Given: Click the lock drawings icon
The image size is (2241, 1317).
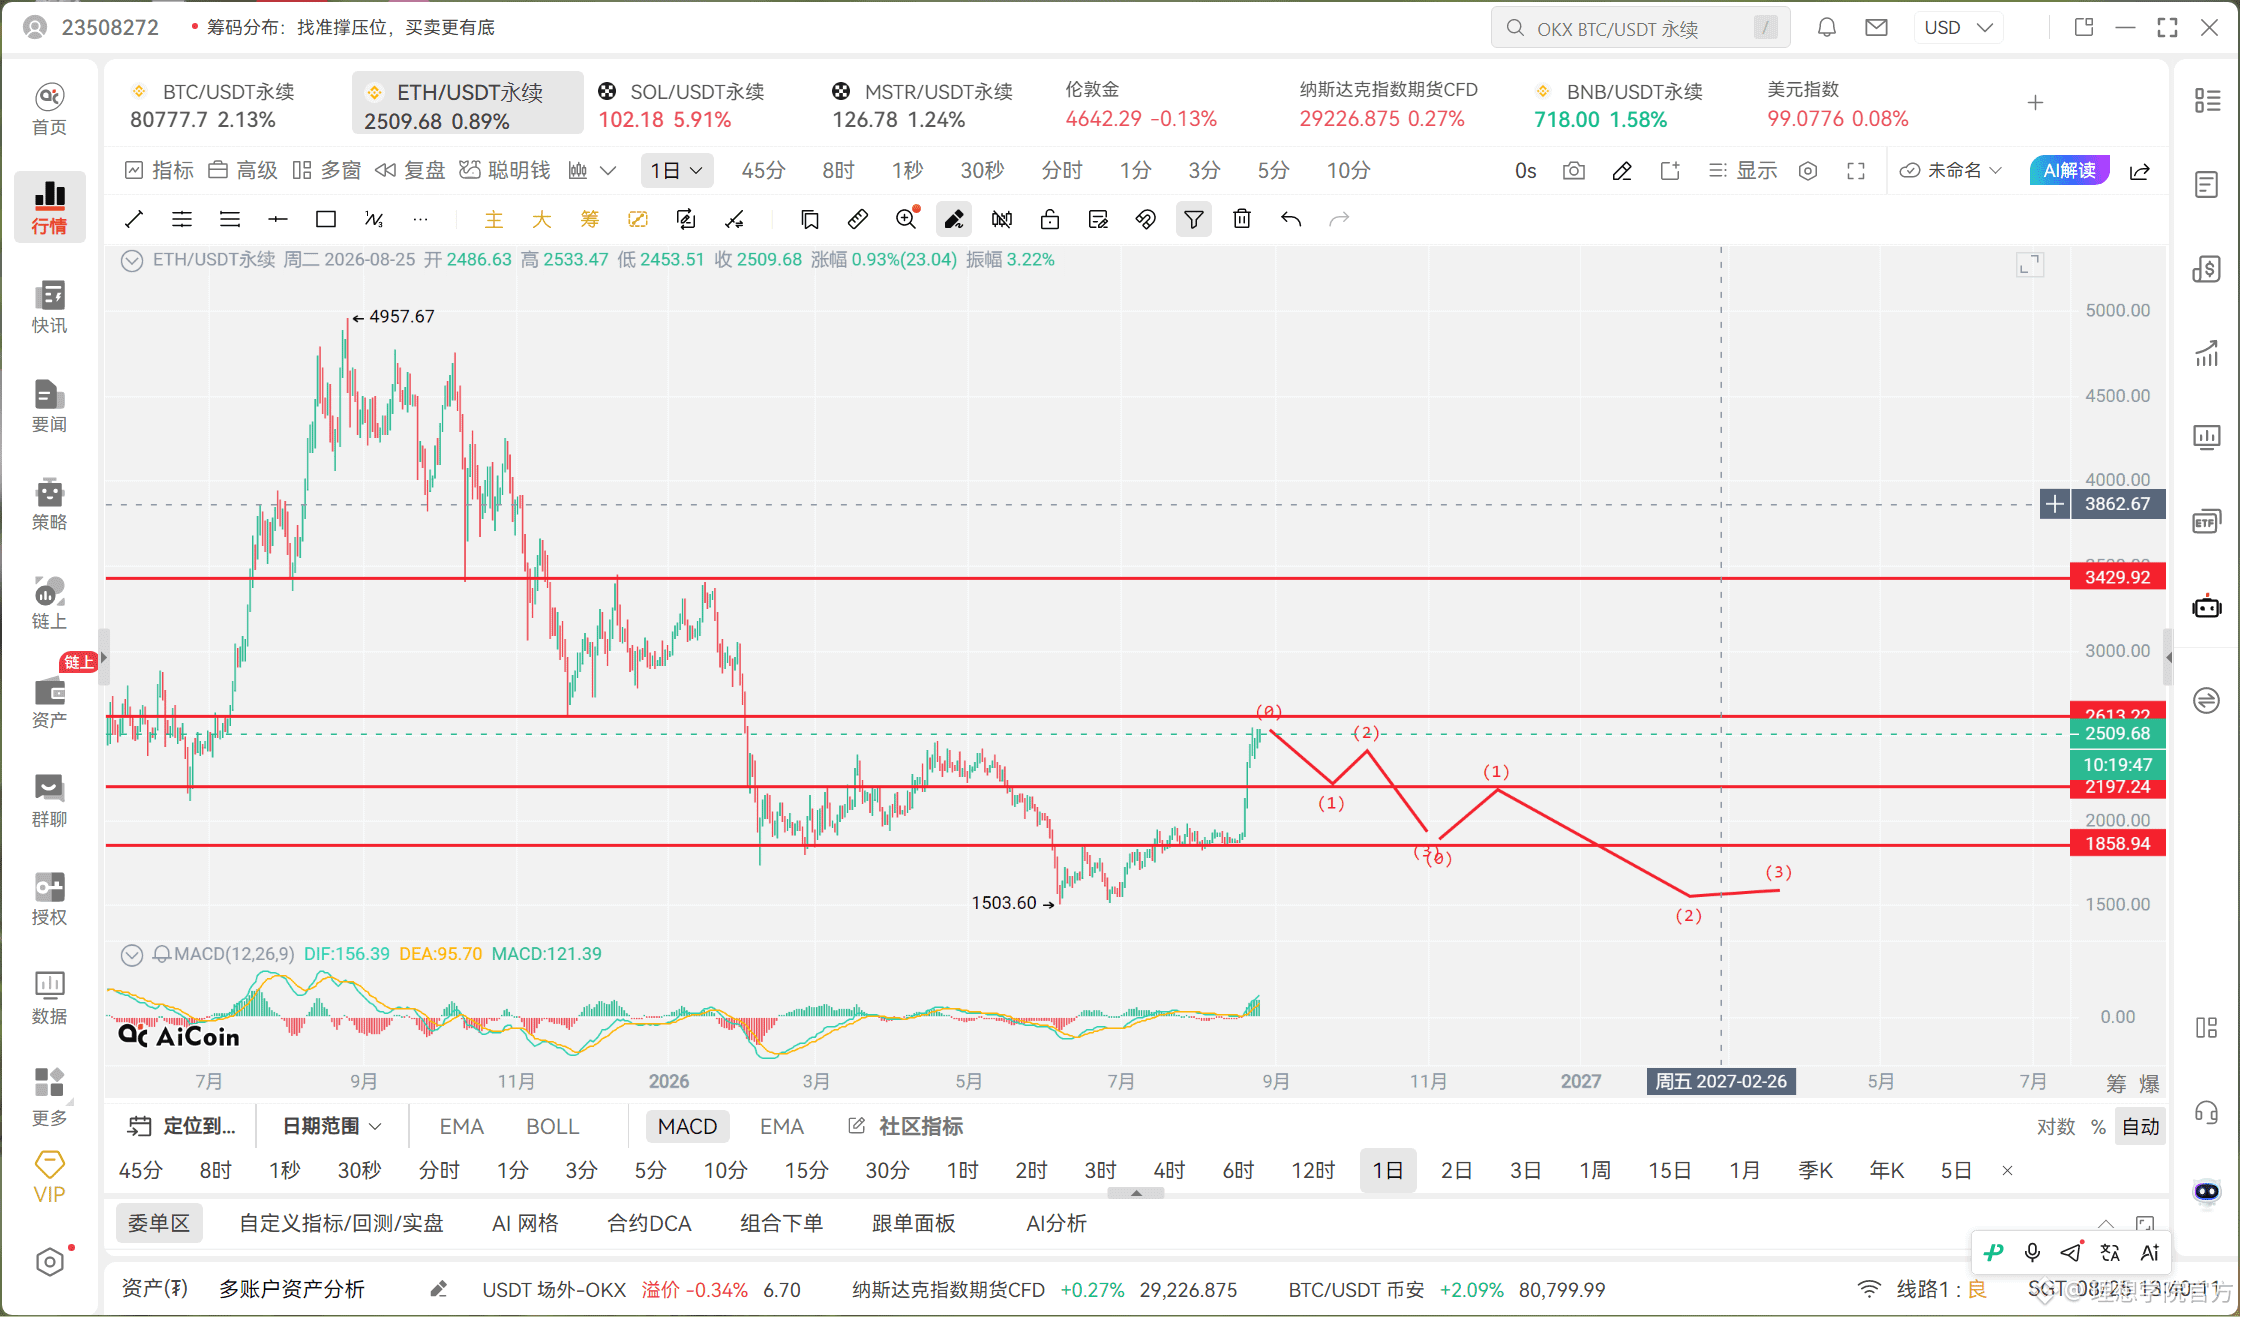Looking at the screenshot, I should 1050,219.
